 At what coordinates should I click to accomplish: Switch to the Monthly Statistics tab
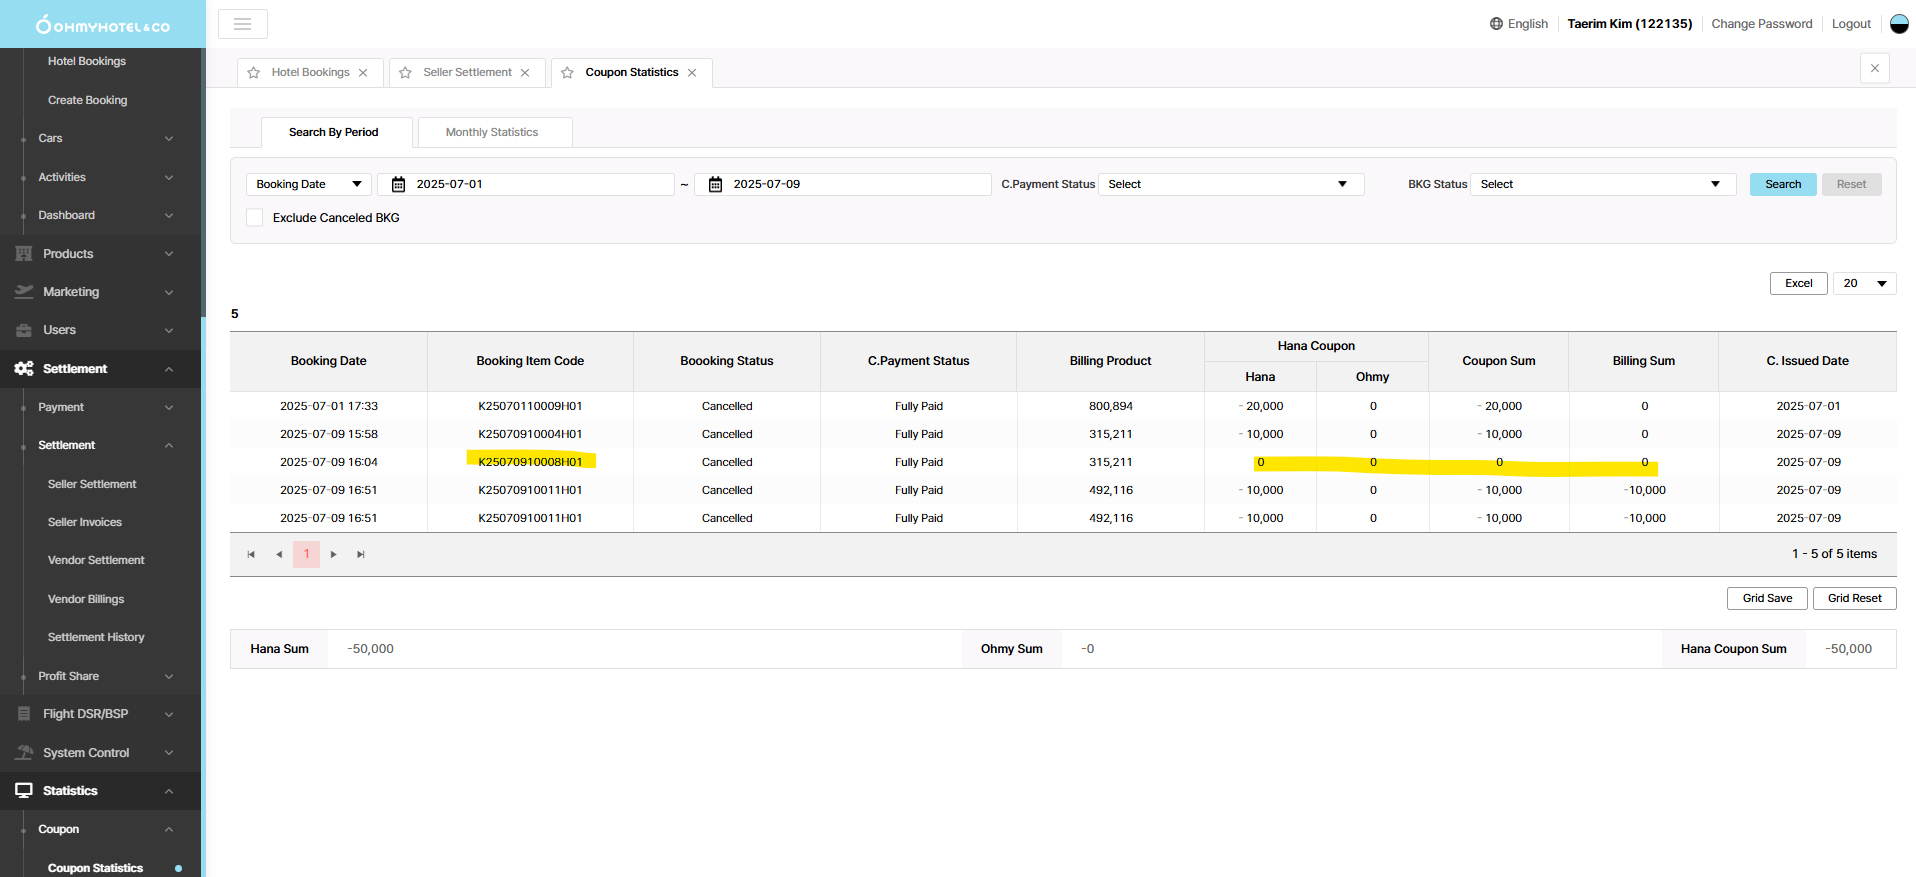coord(492,133)
